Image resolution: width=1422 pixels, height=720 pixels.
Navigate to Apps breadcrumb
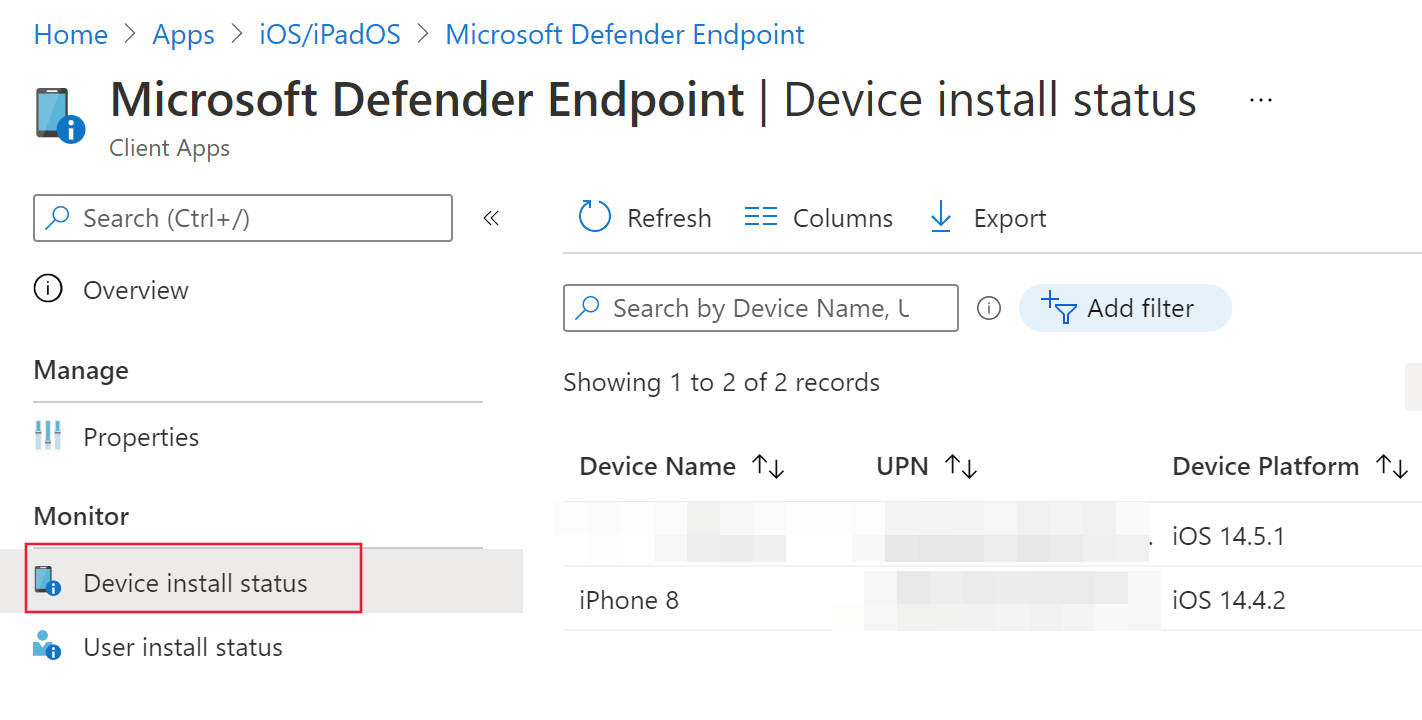pyautogui.click(x=183, y=34)
